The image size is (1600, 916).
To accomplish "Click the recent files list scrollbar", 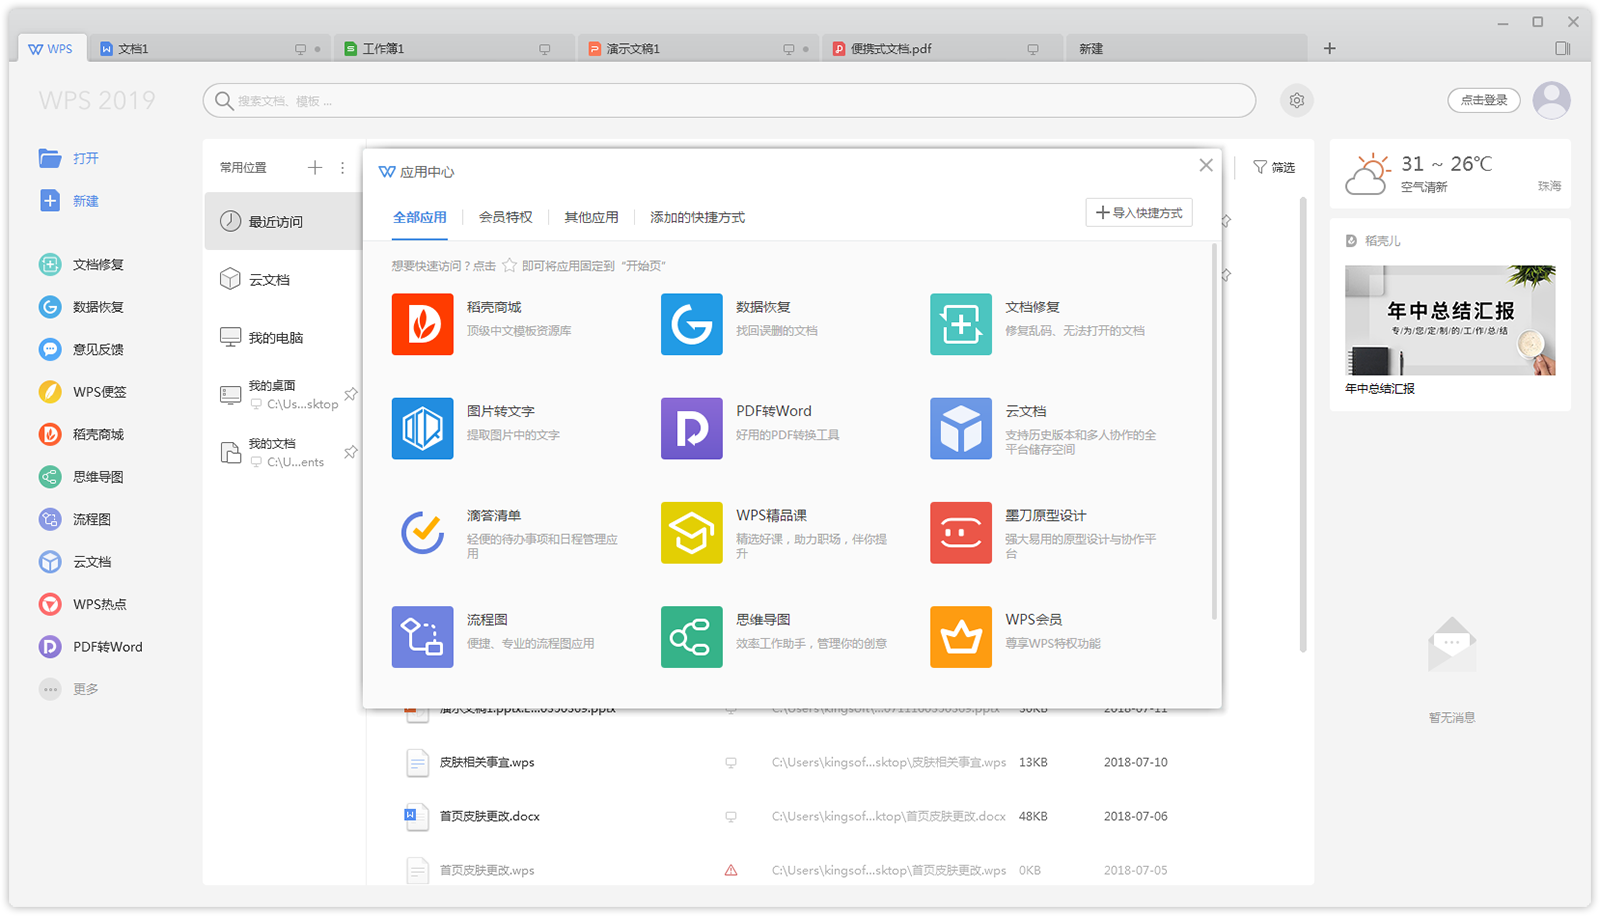I will pos(1303,425).
